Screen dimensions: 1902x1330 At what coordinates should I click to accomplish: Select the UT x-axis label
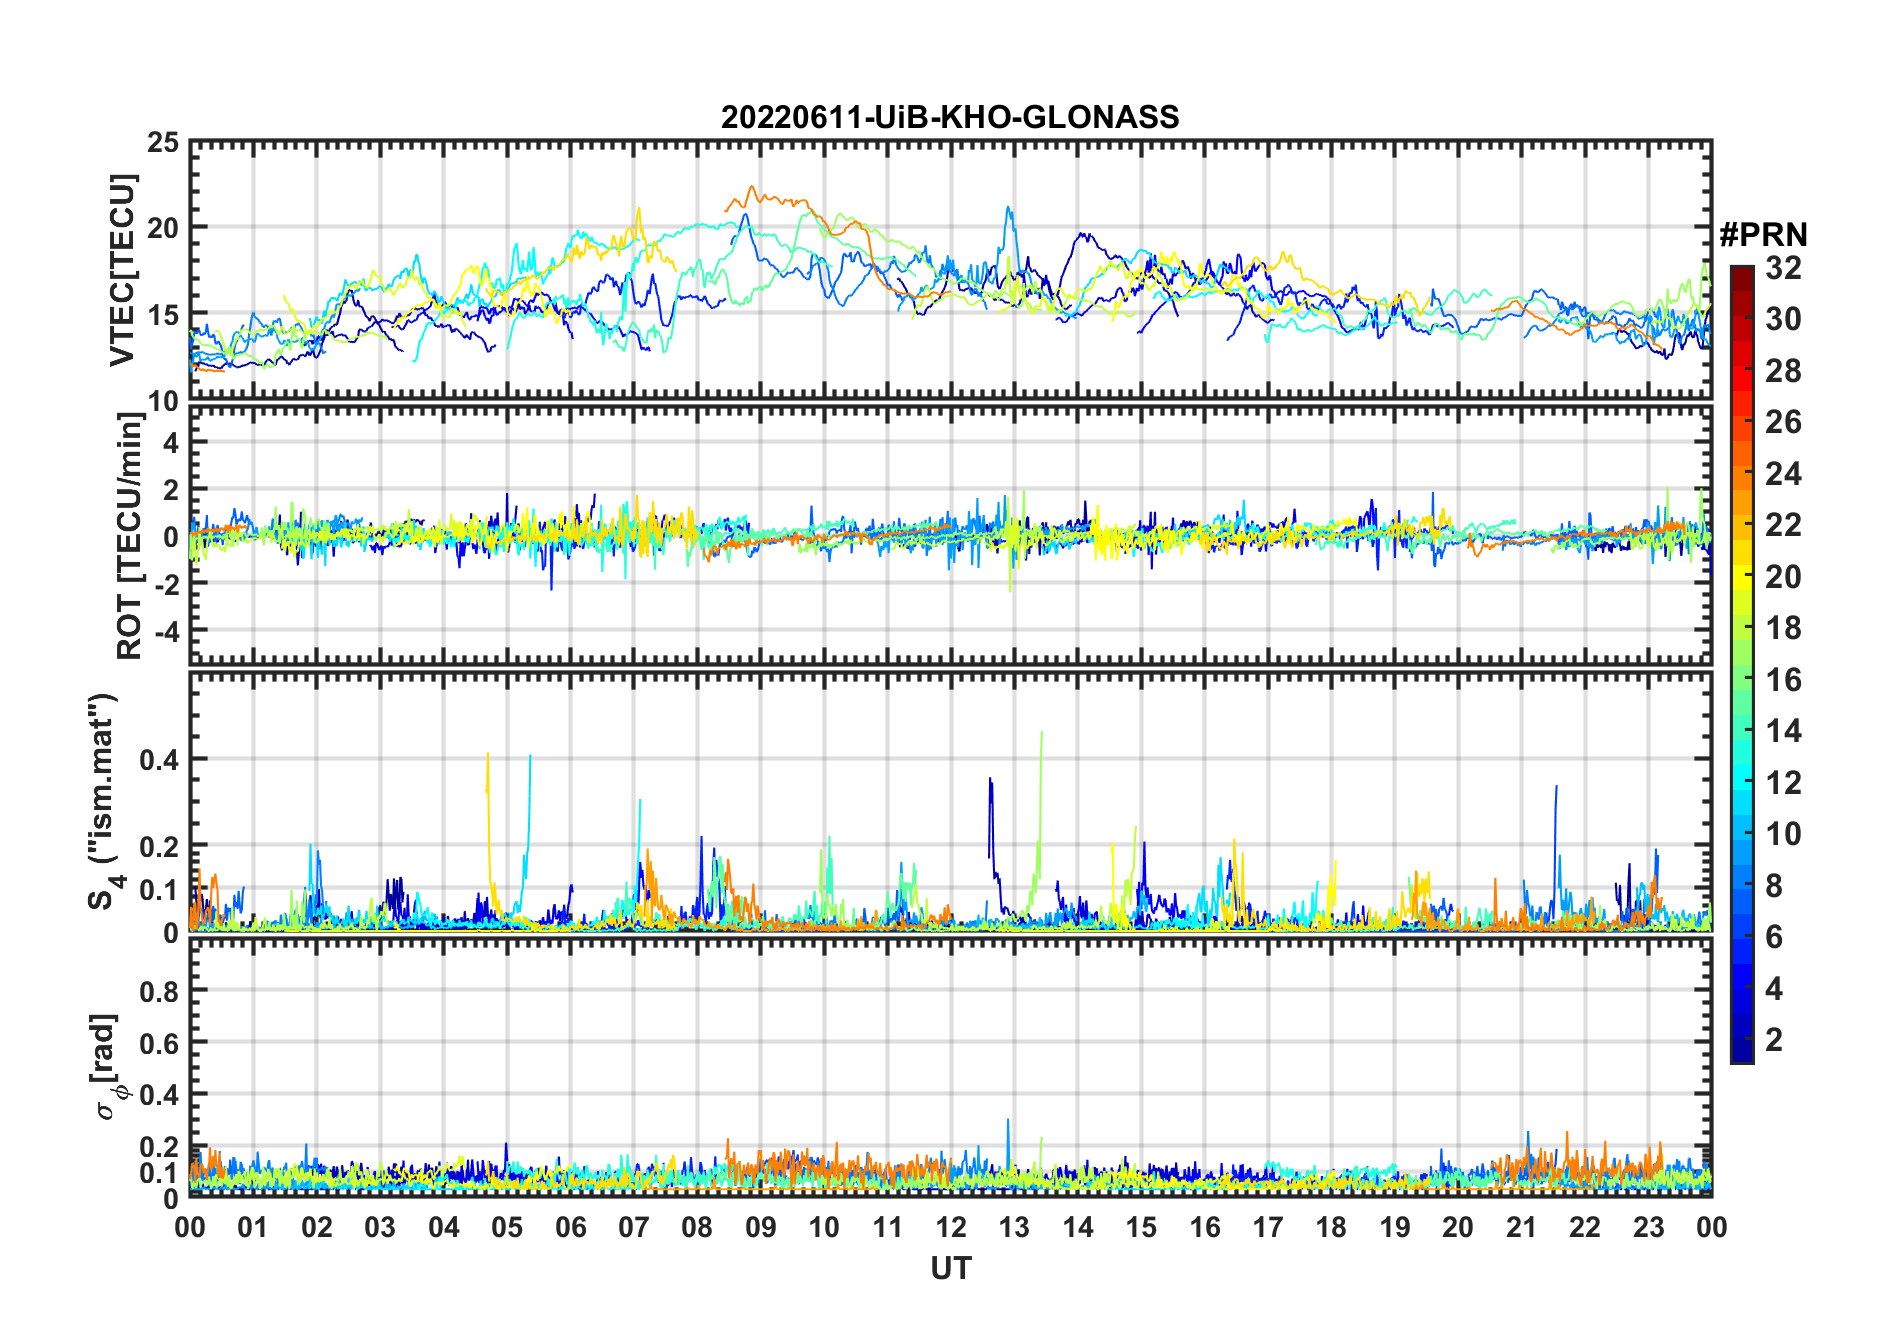click(950, 1268)
